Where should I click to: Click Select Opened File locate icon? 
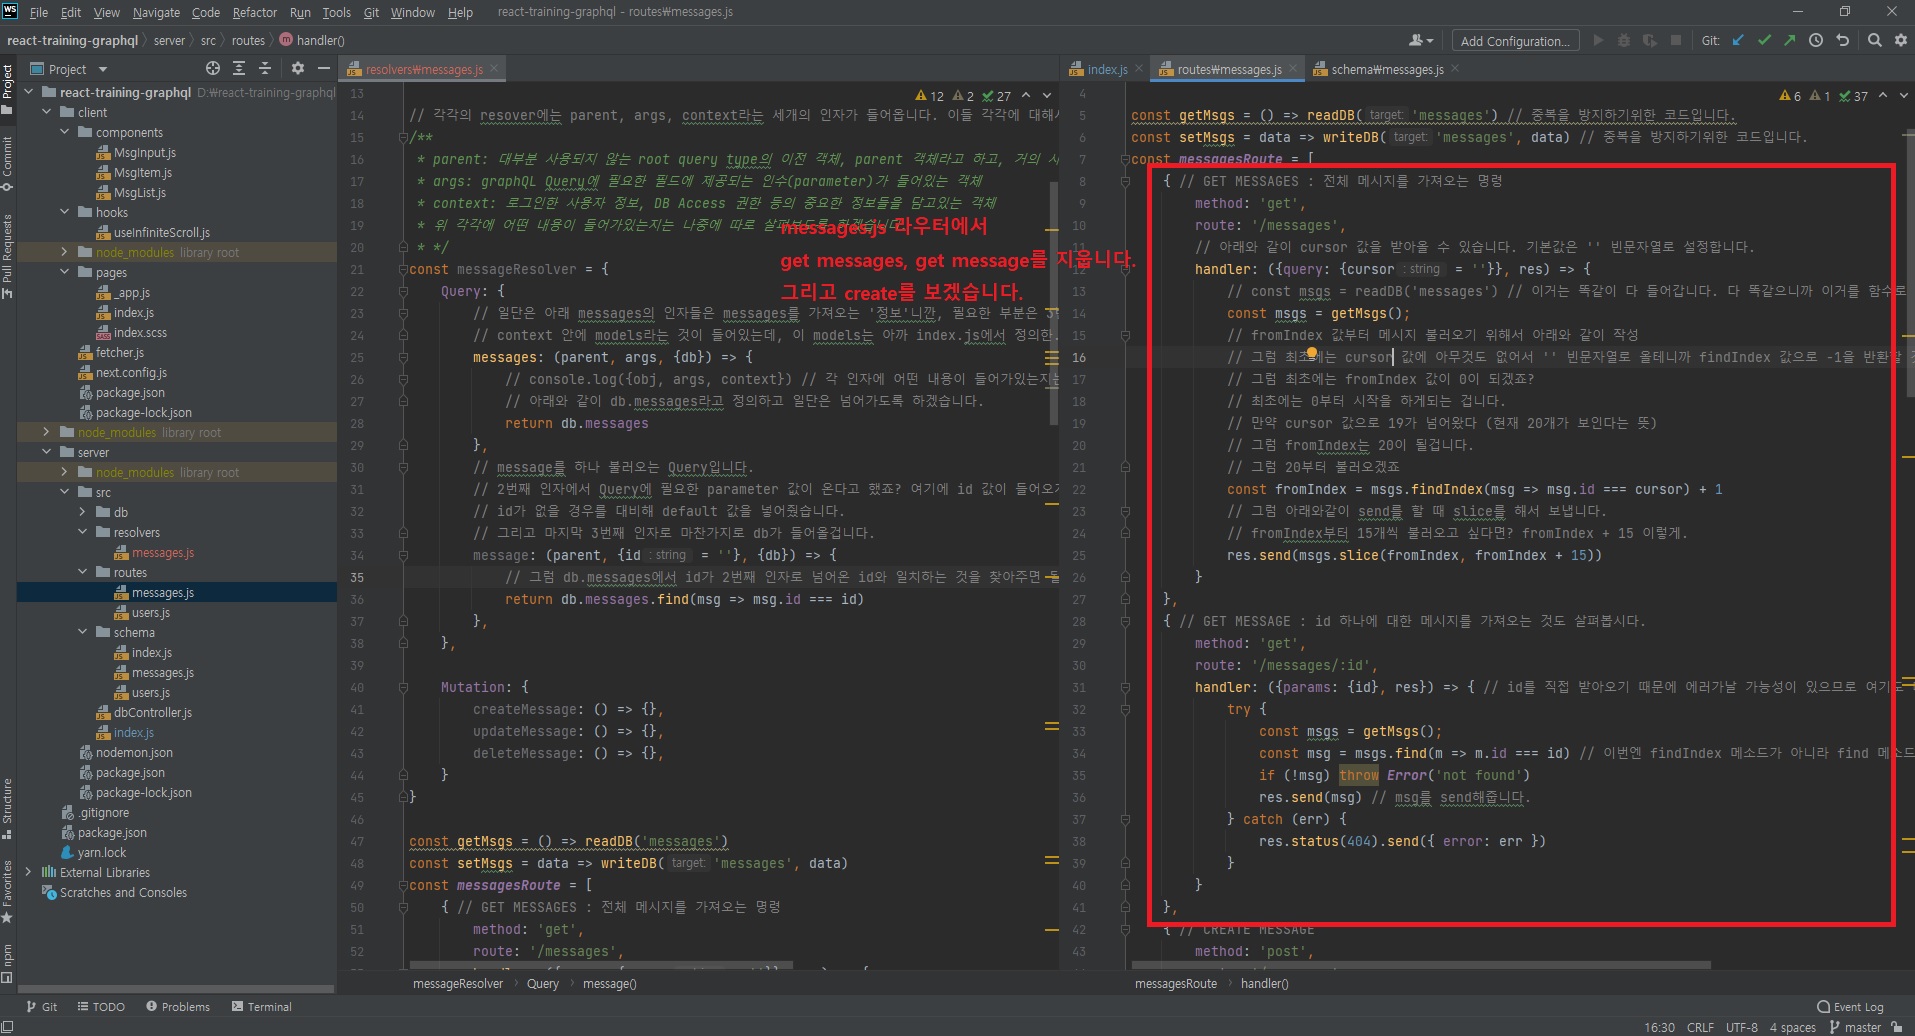(212, 69)
